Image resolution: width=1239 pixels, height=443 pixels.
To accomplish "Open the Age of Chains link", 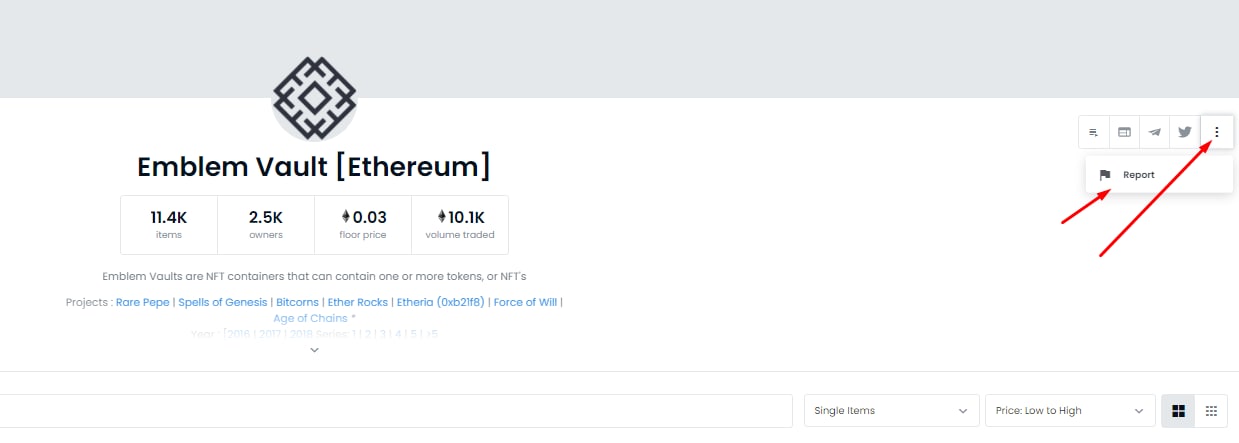I will pyautogui.click(x=310, y=318).
